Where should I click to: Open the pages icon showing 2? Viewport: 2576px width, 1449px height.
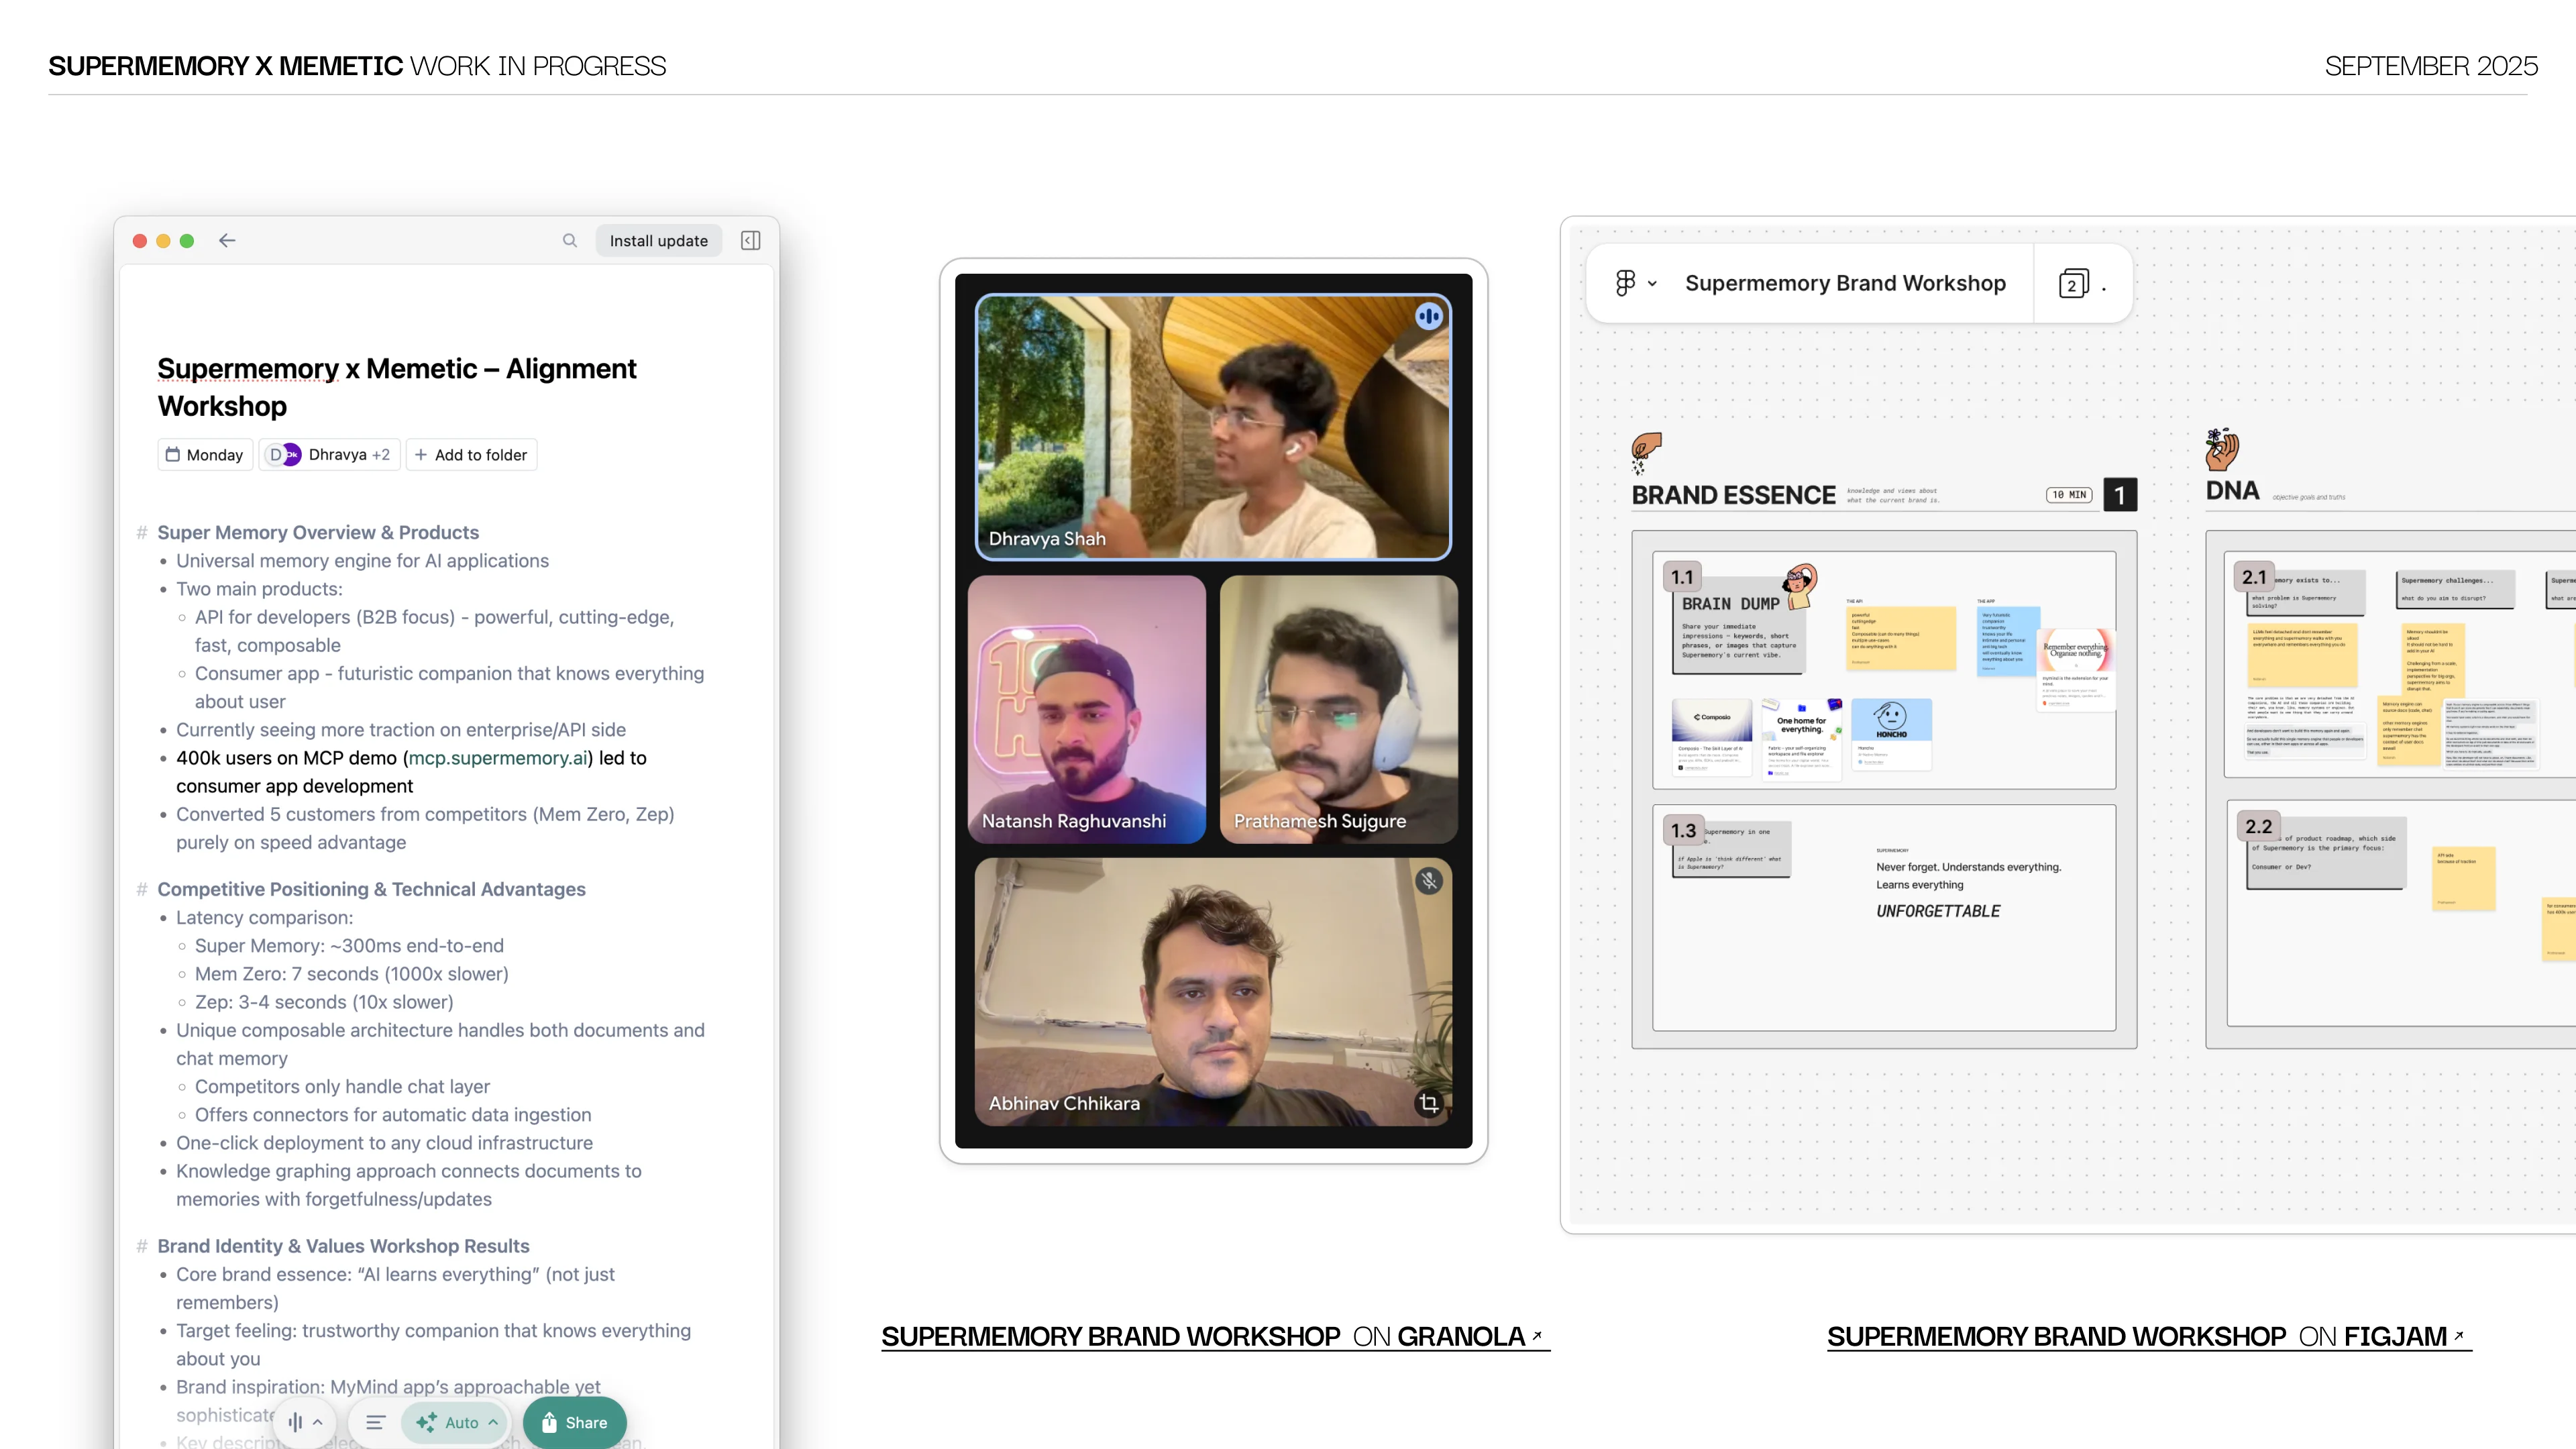click(2074, 284)
